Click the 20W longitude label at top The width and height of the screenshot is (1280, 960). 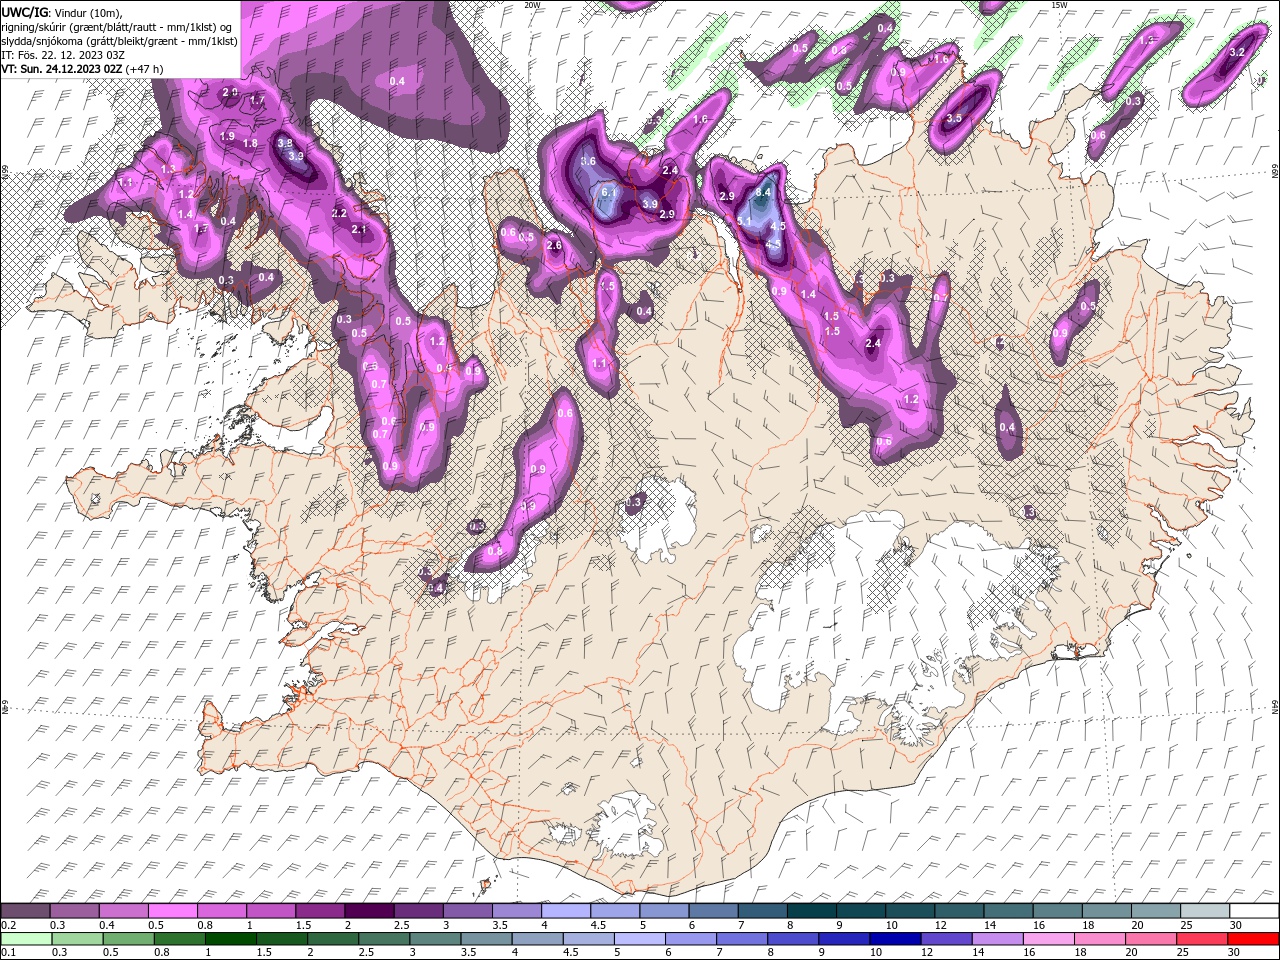pyautogui.click(x=532, y=5)
